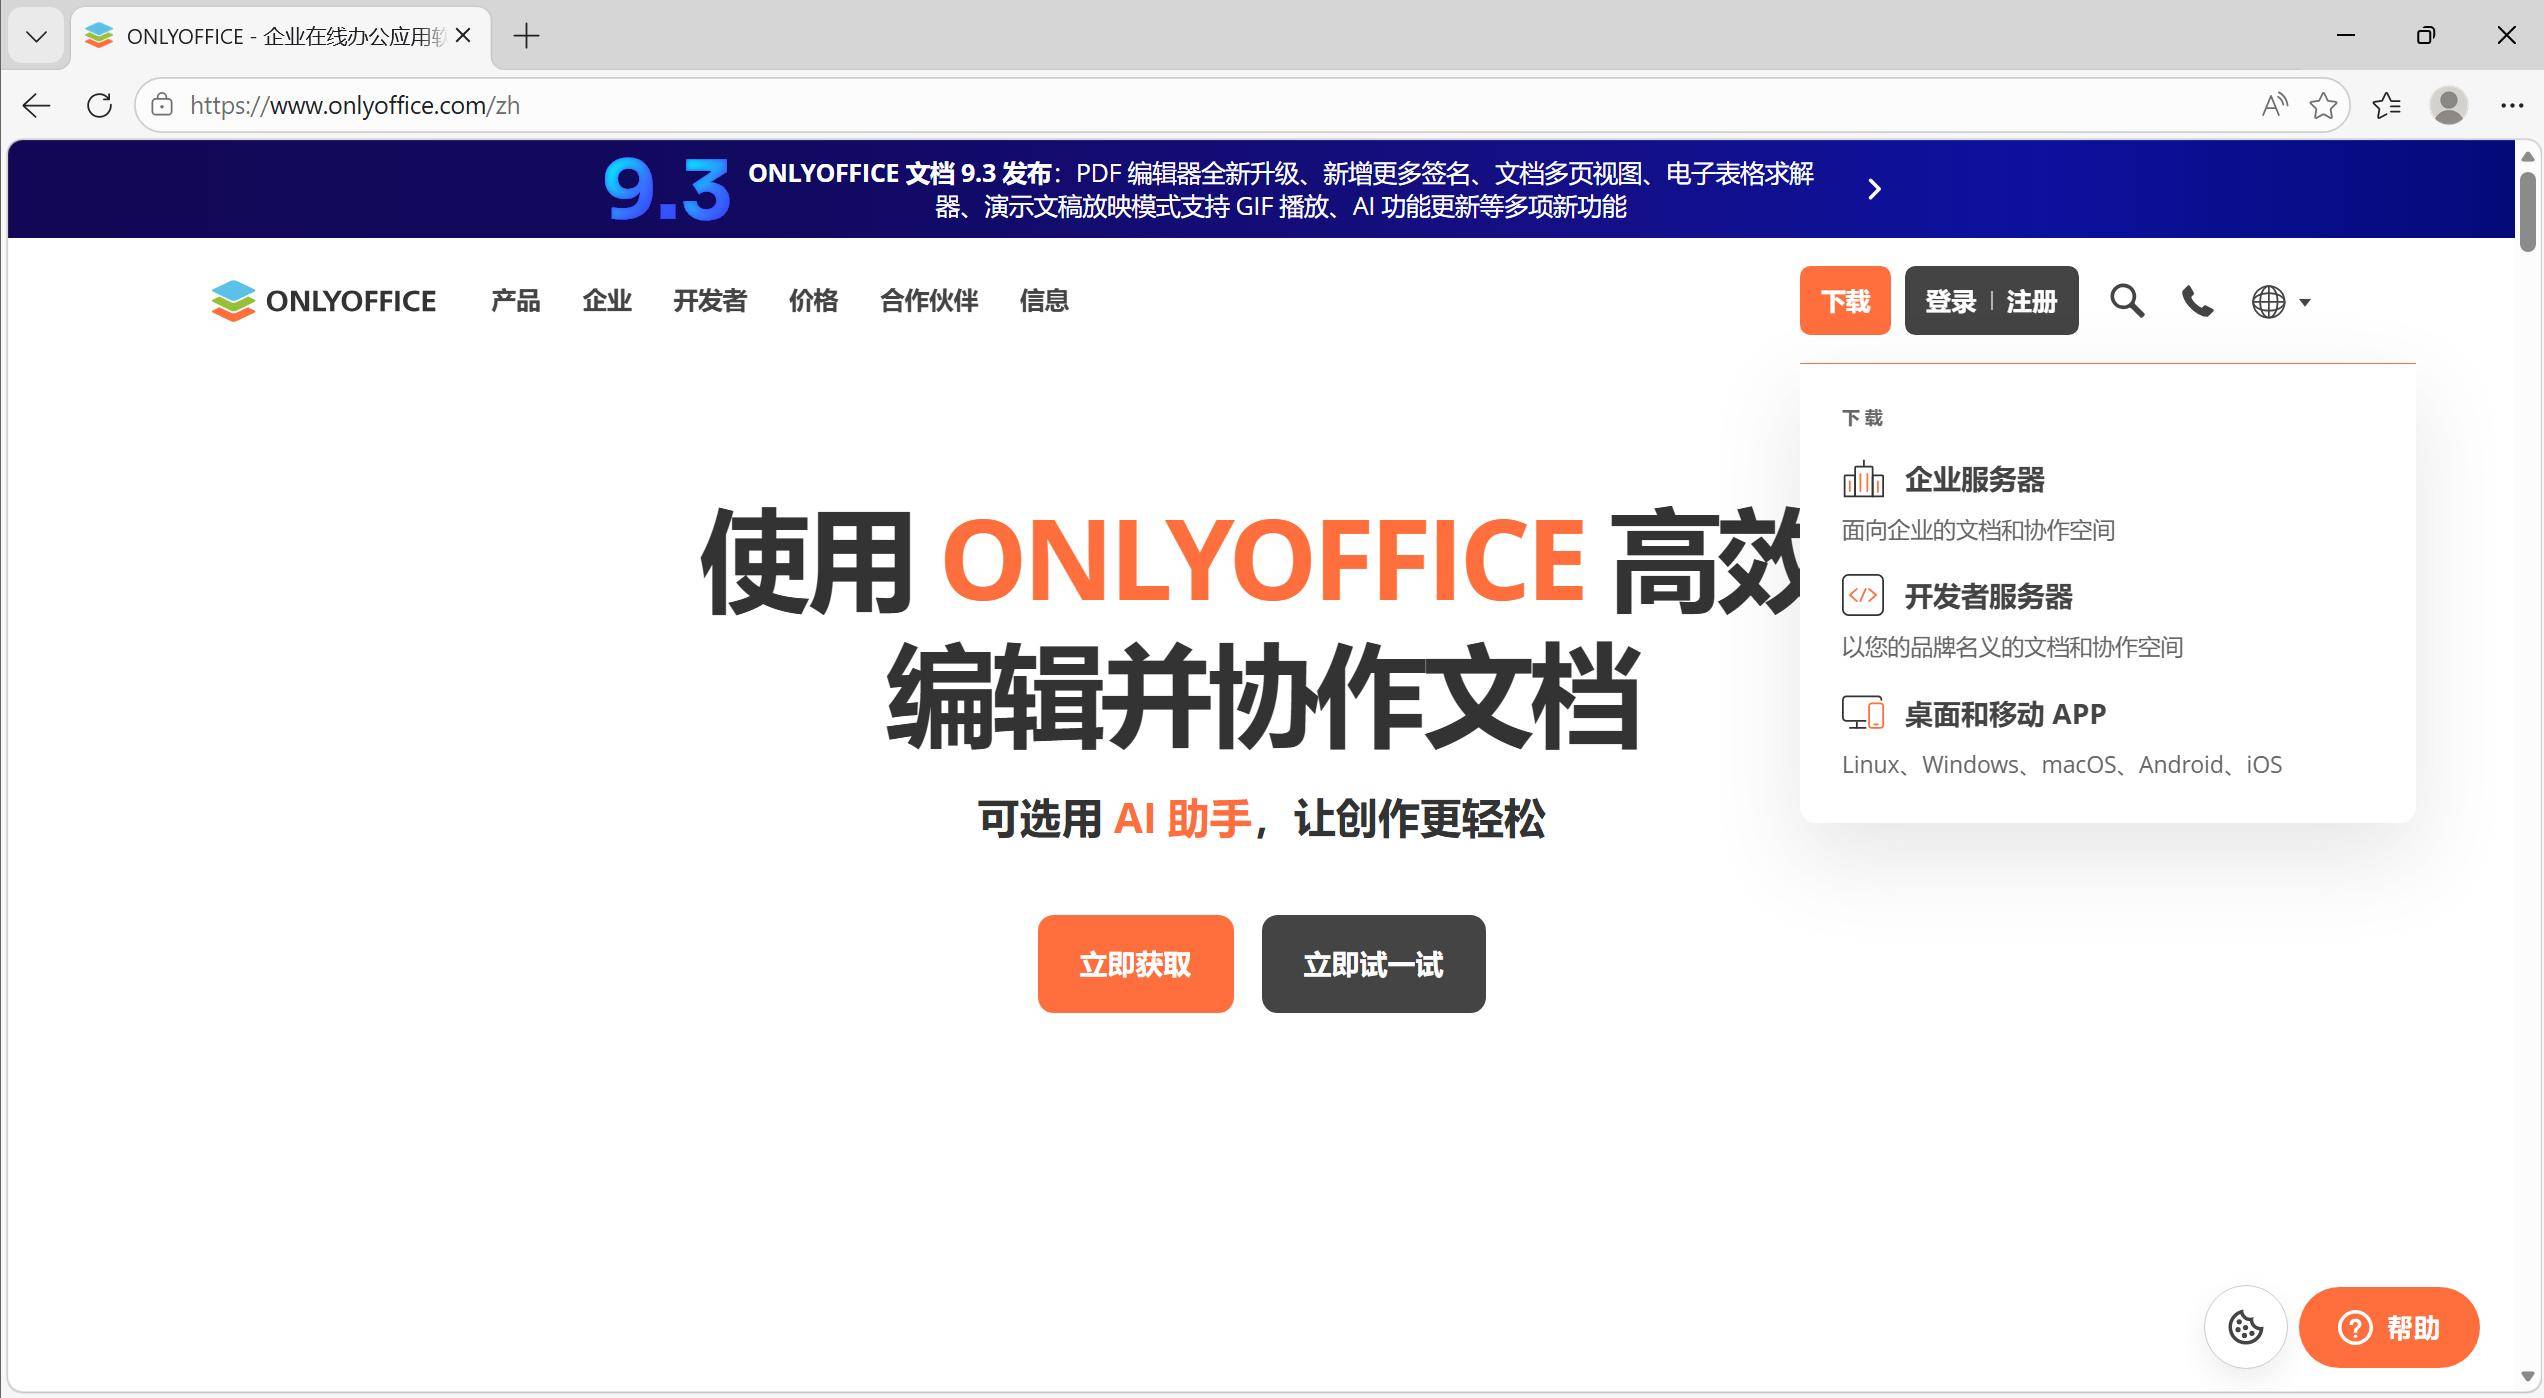Click the 立即获取 button
Viewport: 2544px width, 1398px height.
pyautogui.click(x=1135, y=964)
